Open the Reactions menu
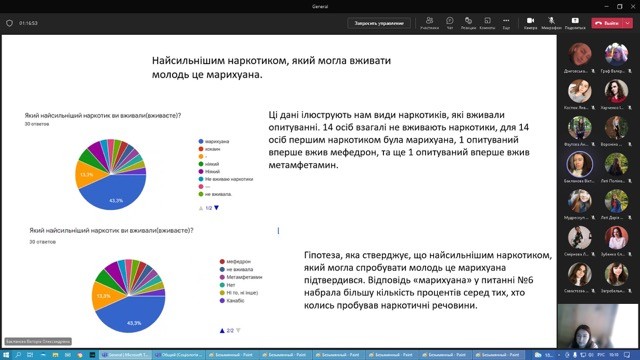The image size is (640, 360). tap(468, 23)
